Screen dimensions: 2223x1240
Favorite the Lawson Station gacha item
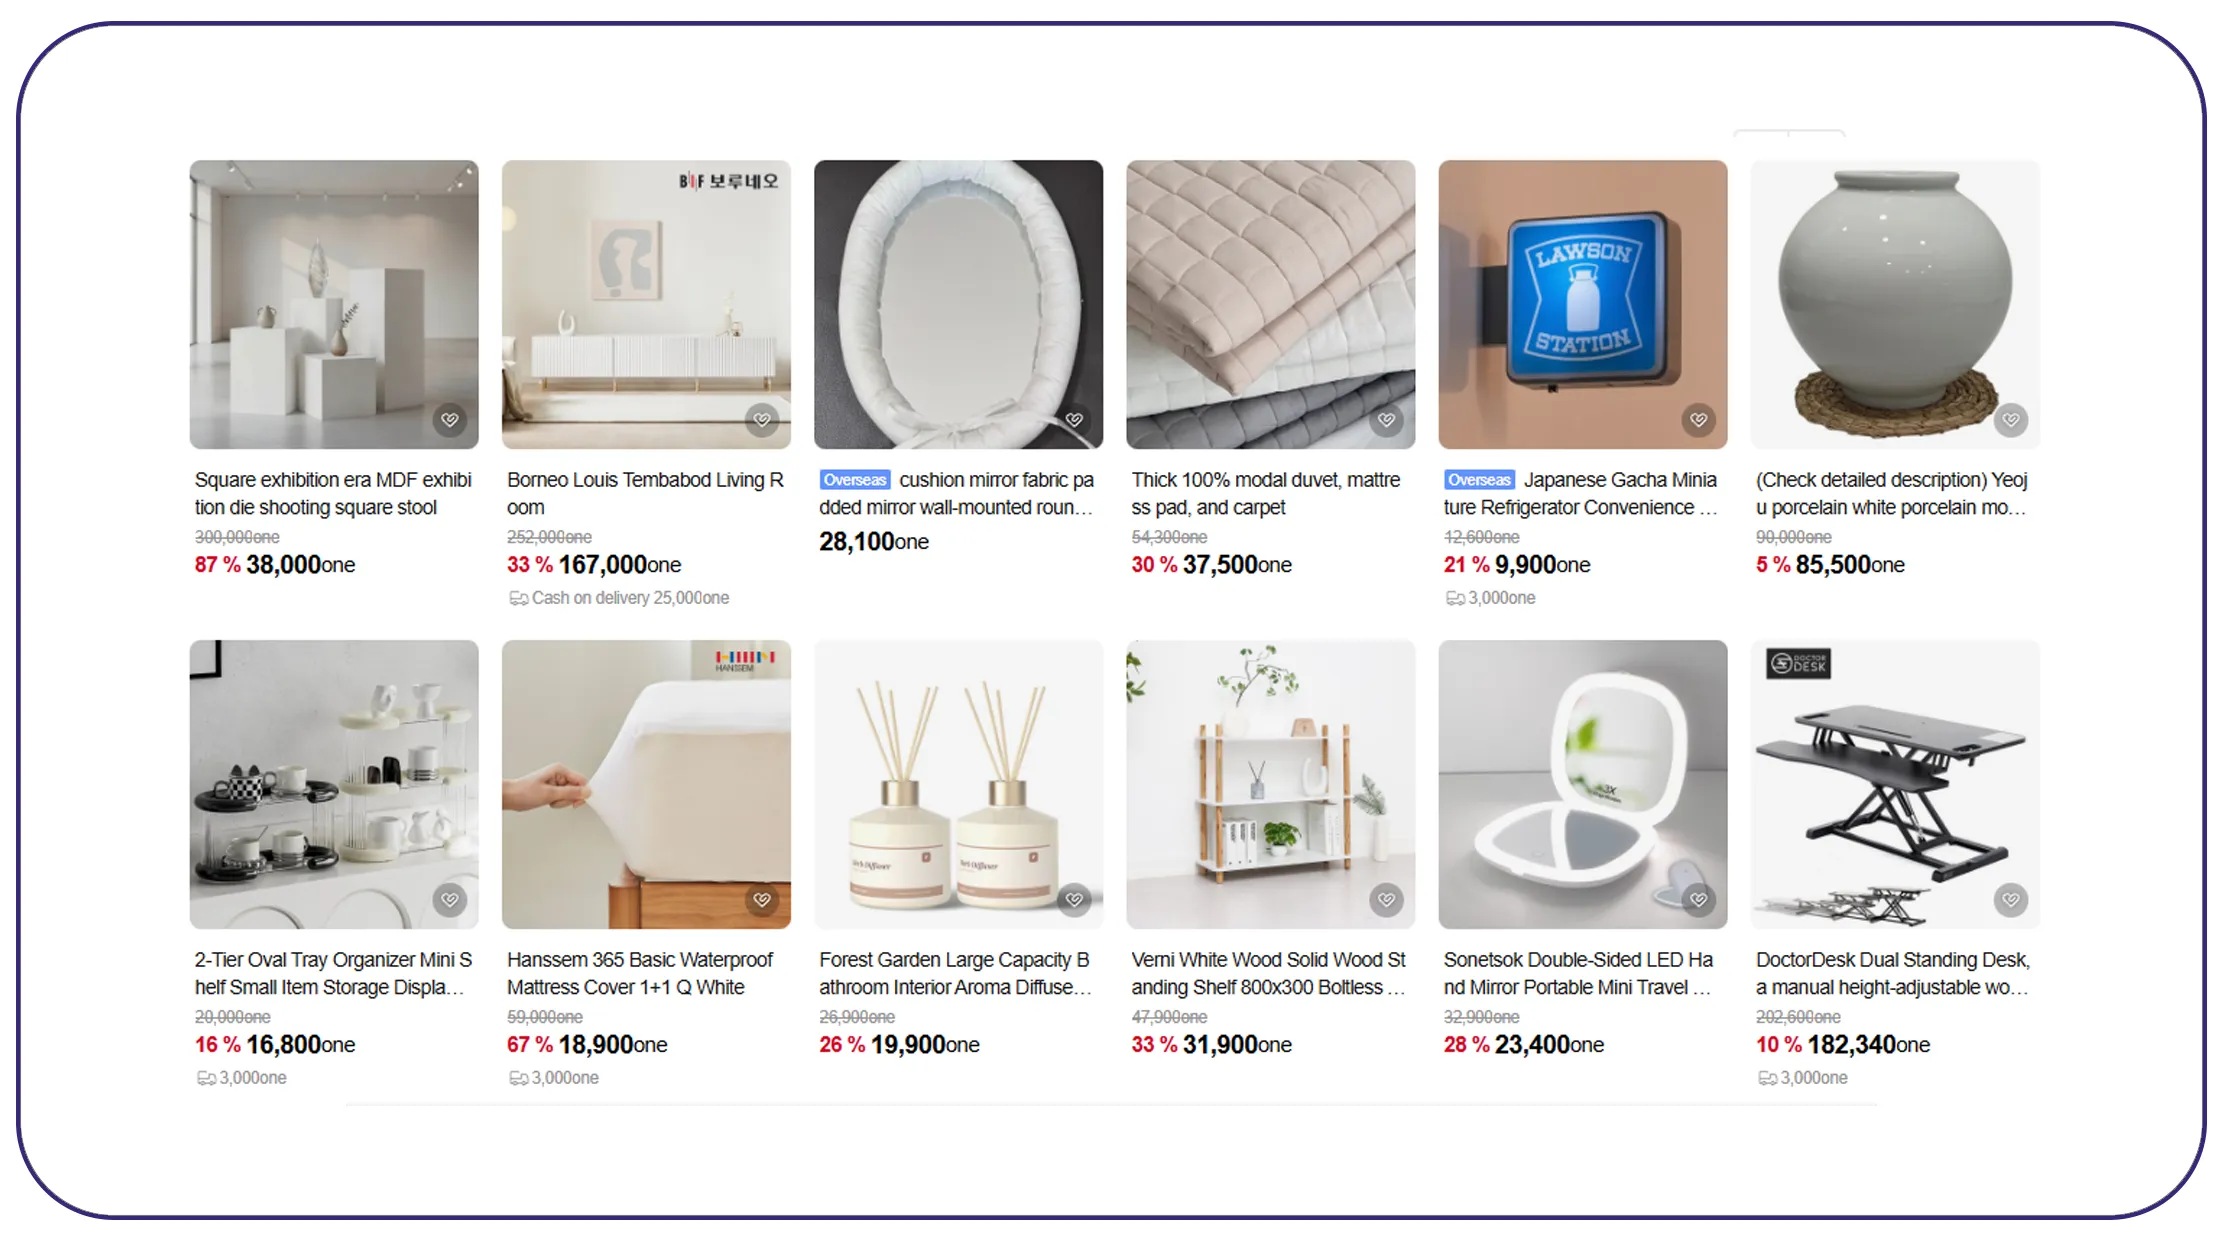1698,420
